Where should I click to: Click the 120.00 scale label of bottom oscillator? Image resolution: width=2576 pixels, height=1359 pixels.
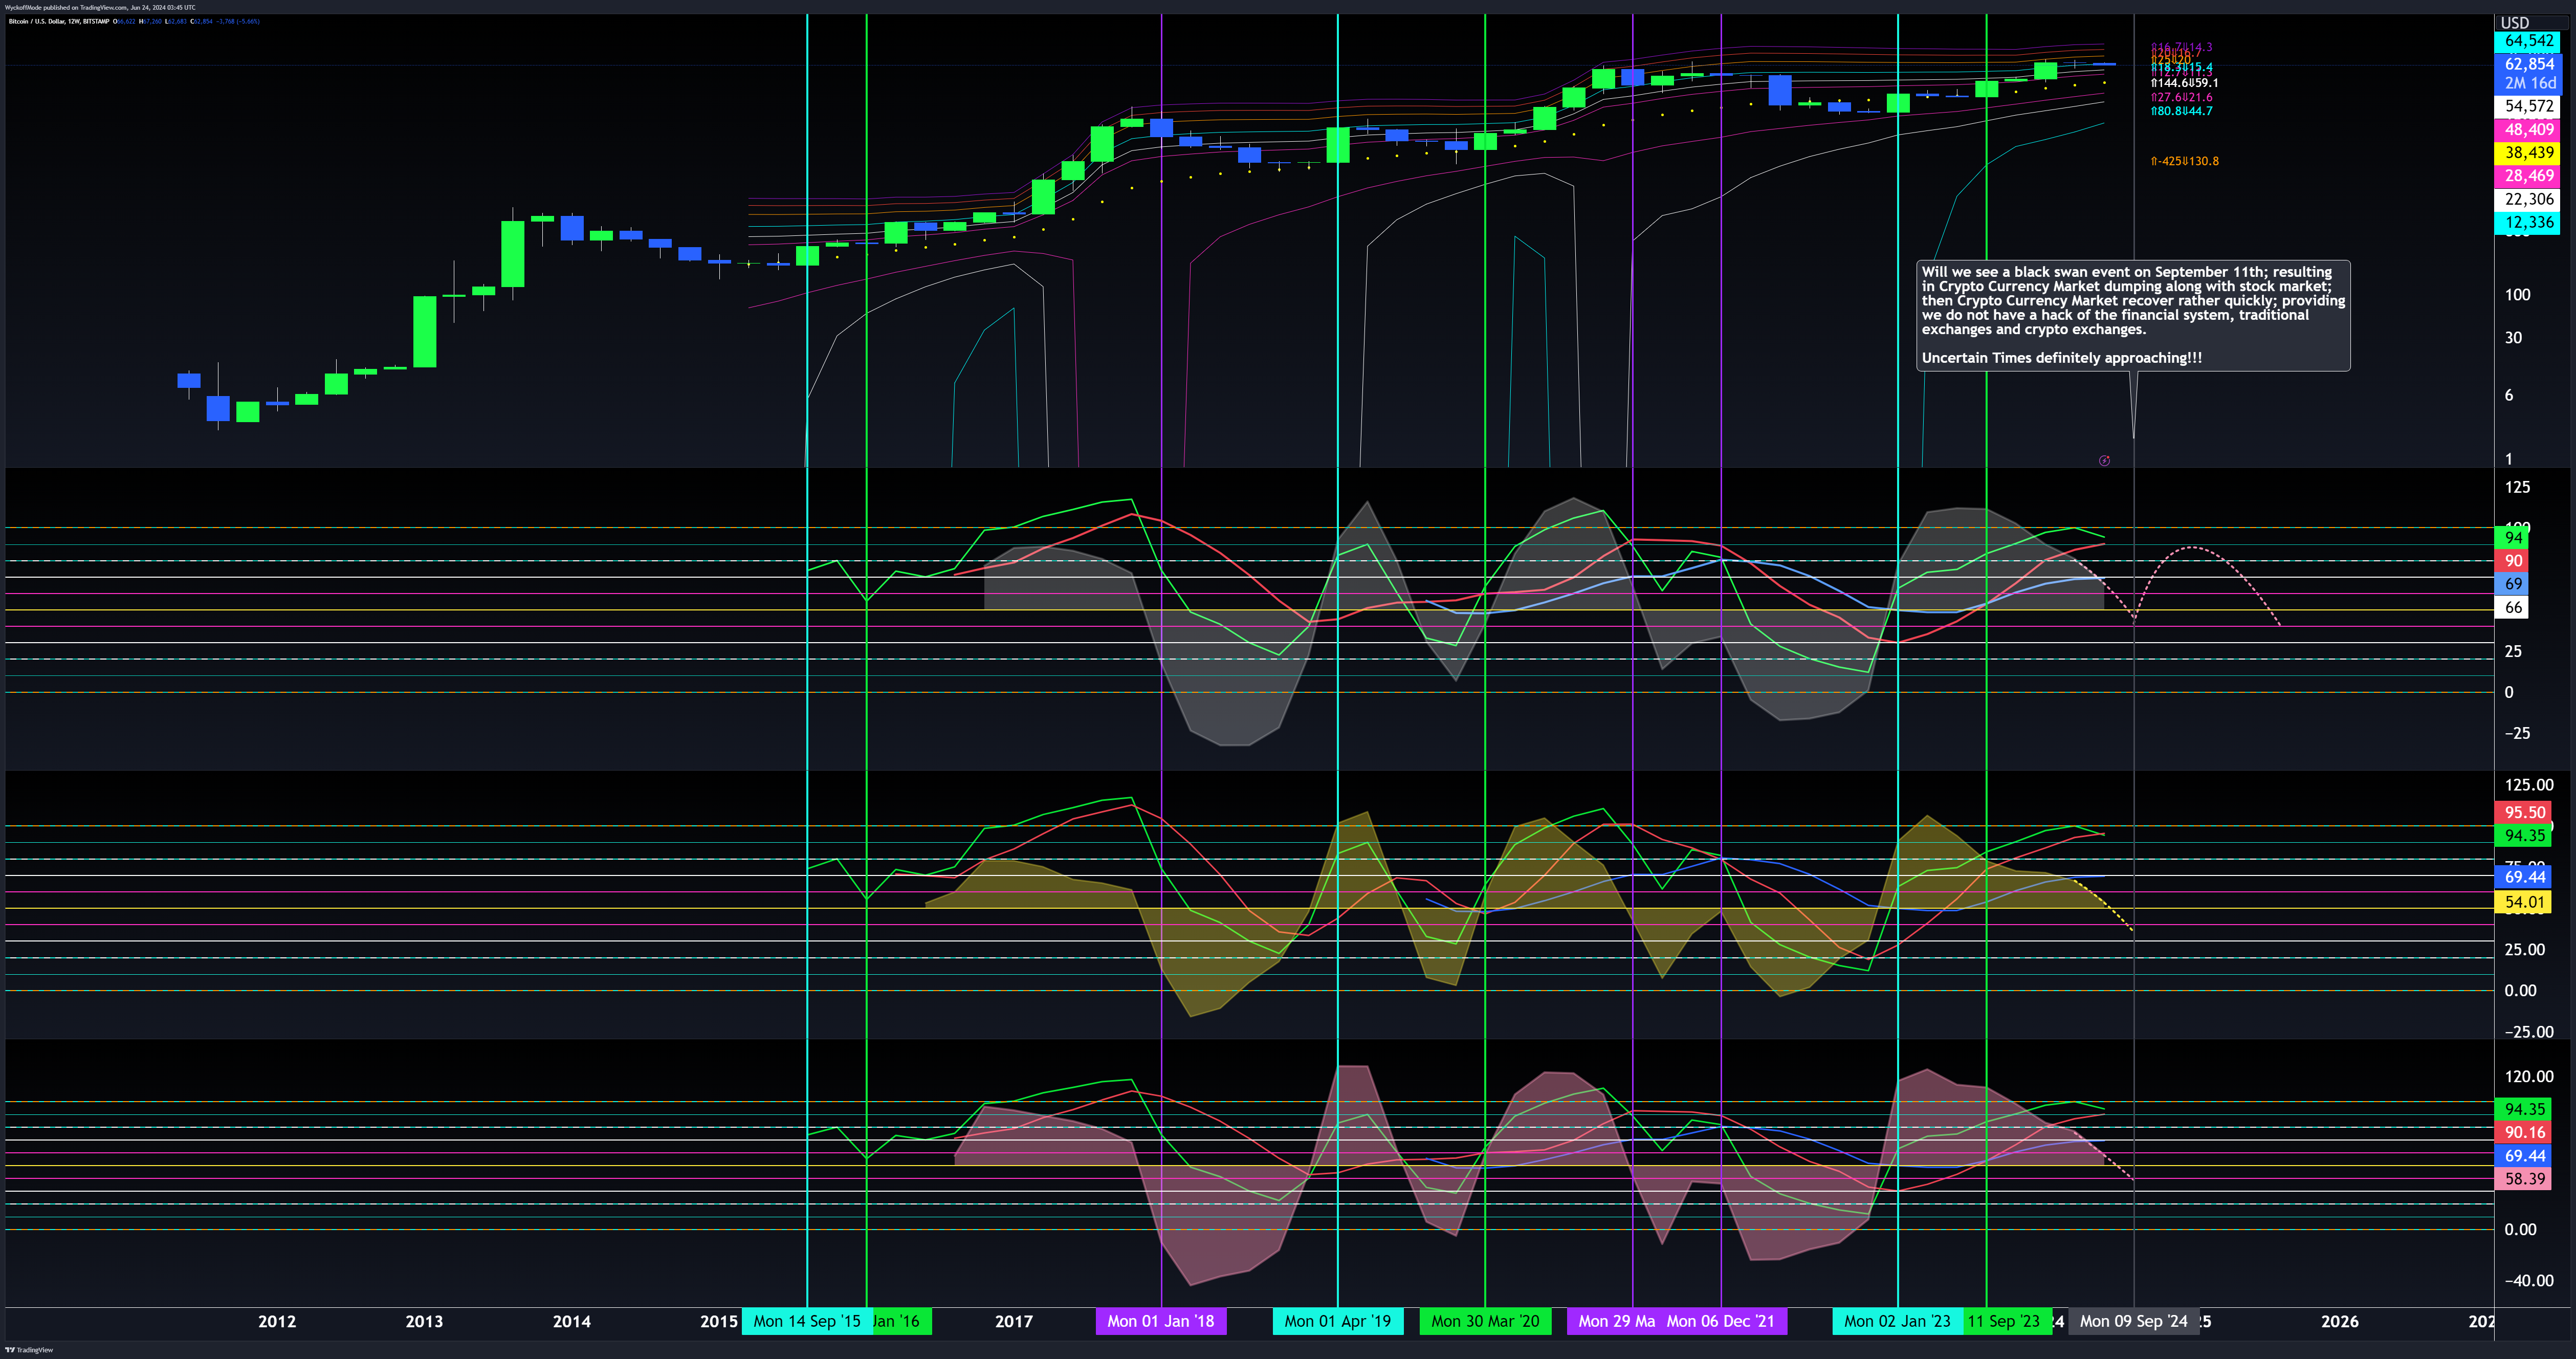click(2529, 1076)
